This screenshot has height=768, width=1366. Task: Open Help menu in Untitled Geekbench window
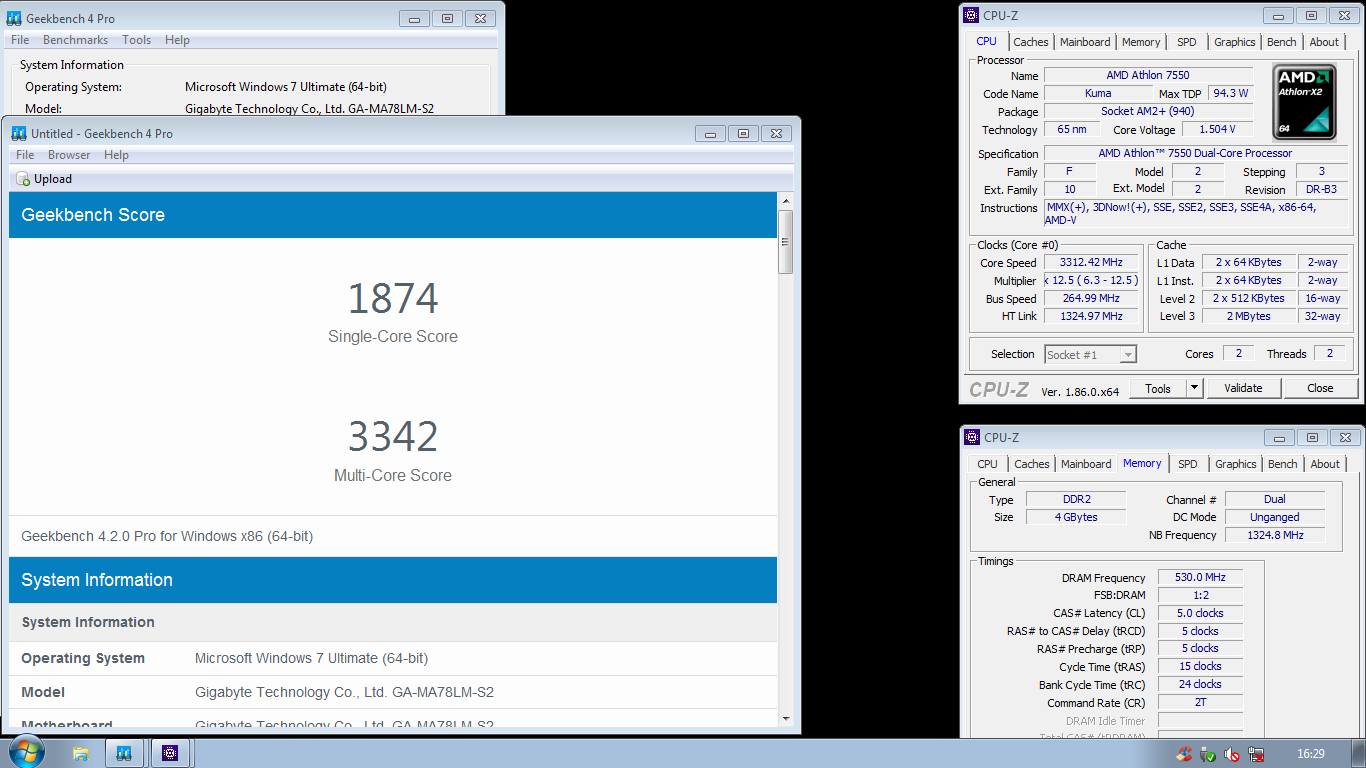pyautogui.click(x=116, y=155)
